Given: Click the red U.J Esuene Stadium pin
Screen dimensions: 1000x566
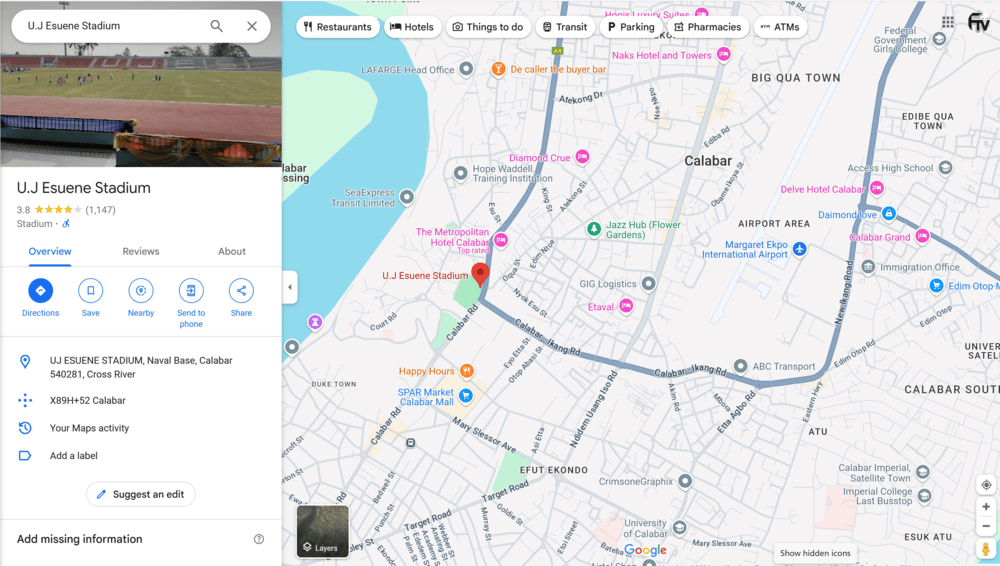Looking at the screenshot, I should [480, 274].
